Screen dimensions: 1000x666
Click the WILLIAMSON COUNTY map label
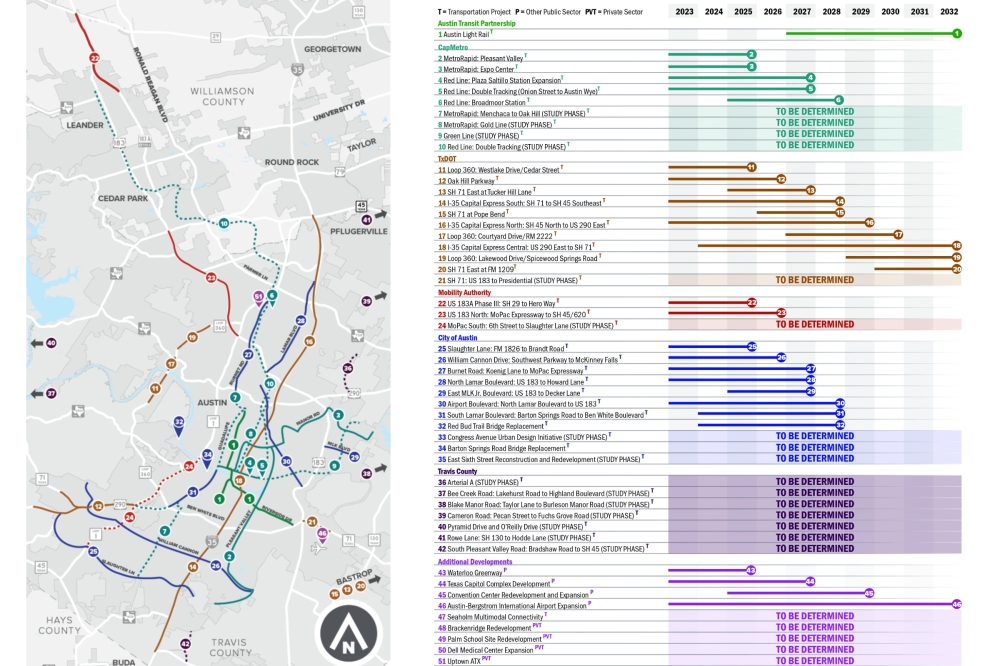coord(223,96)
